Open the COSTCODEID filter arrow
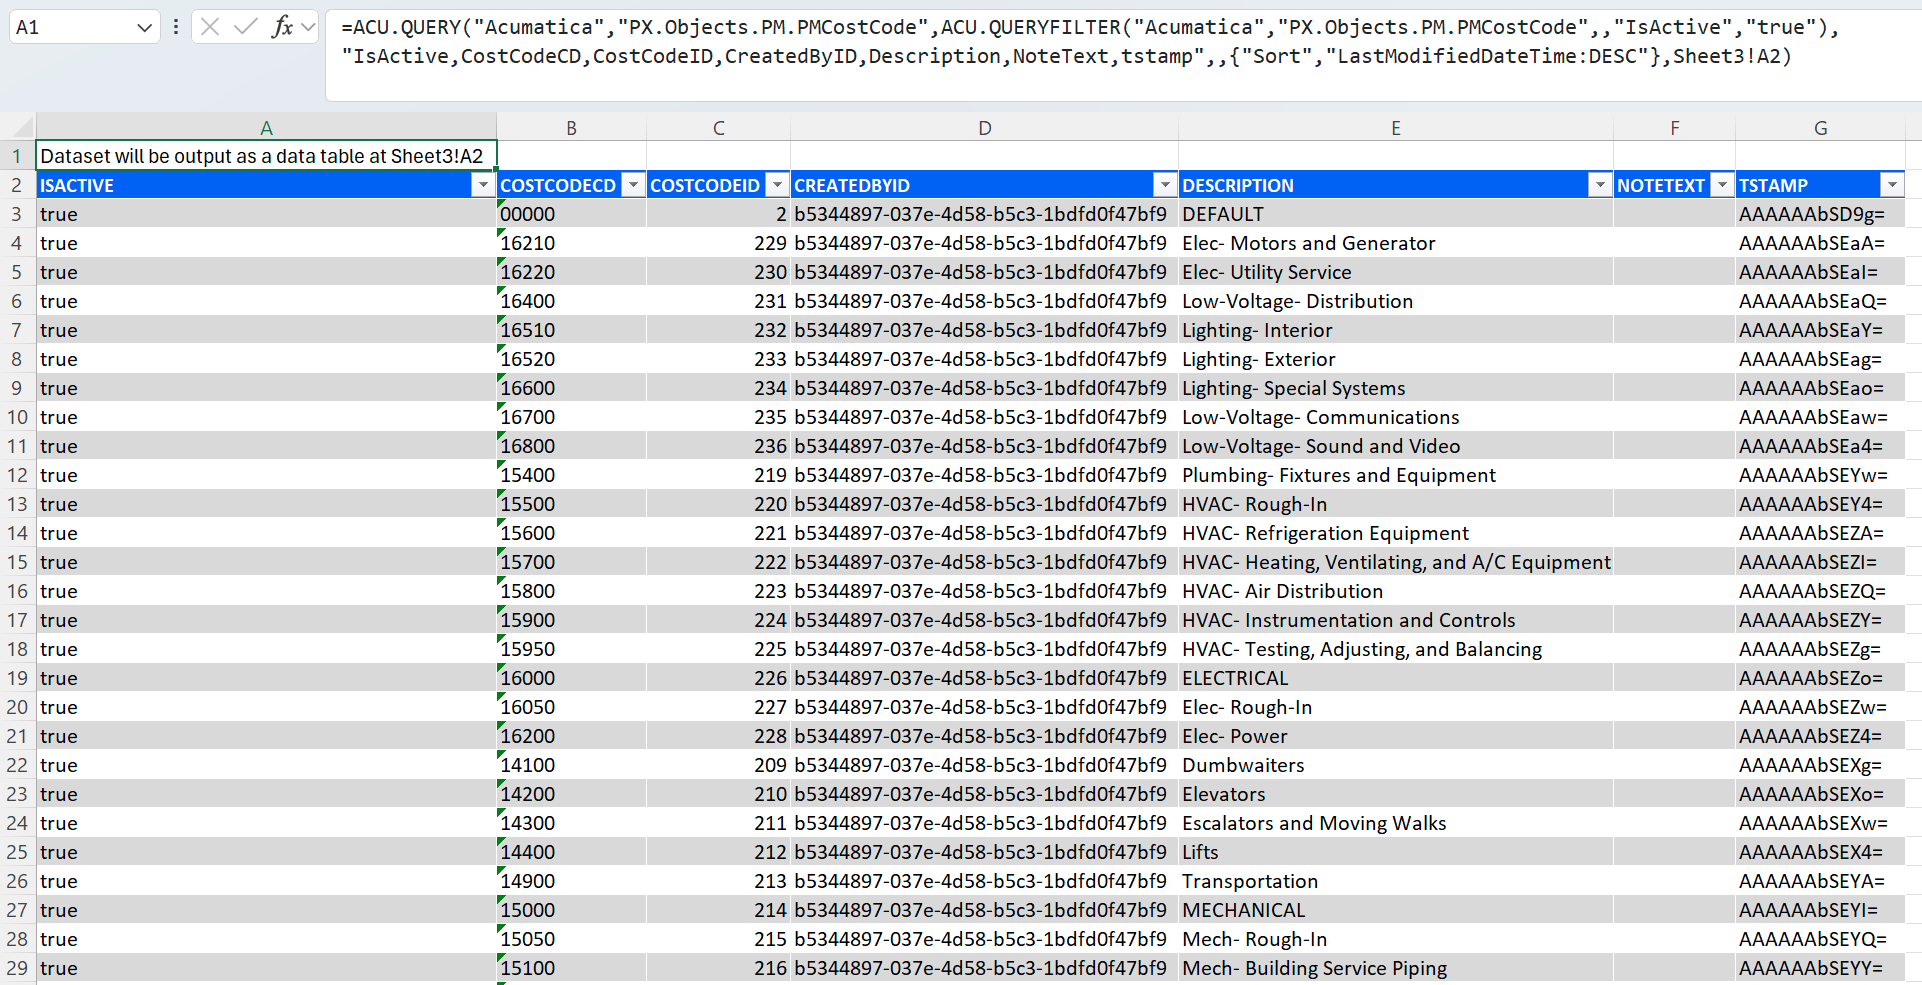This screenshot has width=1922, height=985. tap(777, 185)
